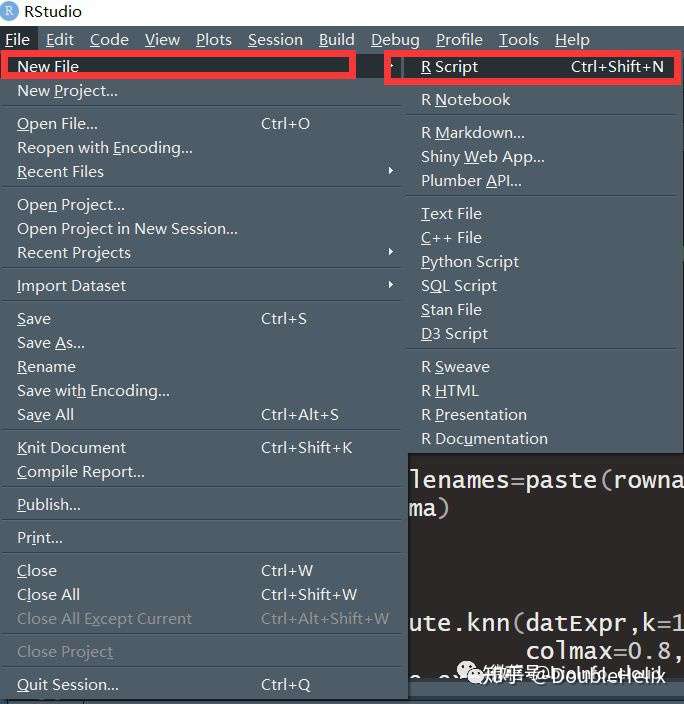Open the Plots menu

pyautogui.click(x=214, y=40)
